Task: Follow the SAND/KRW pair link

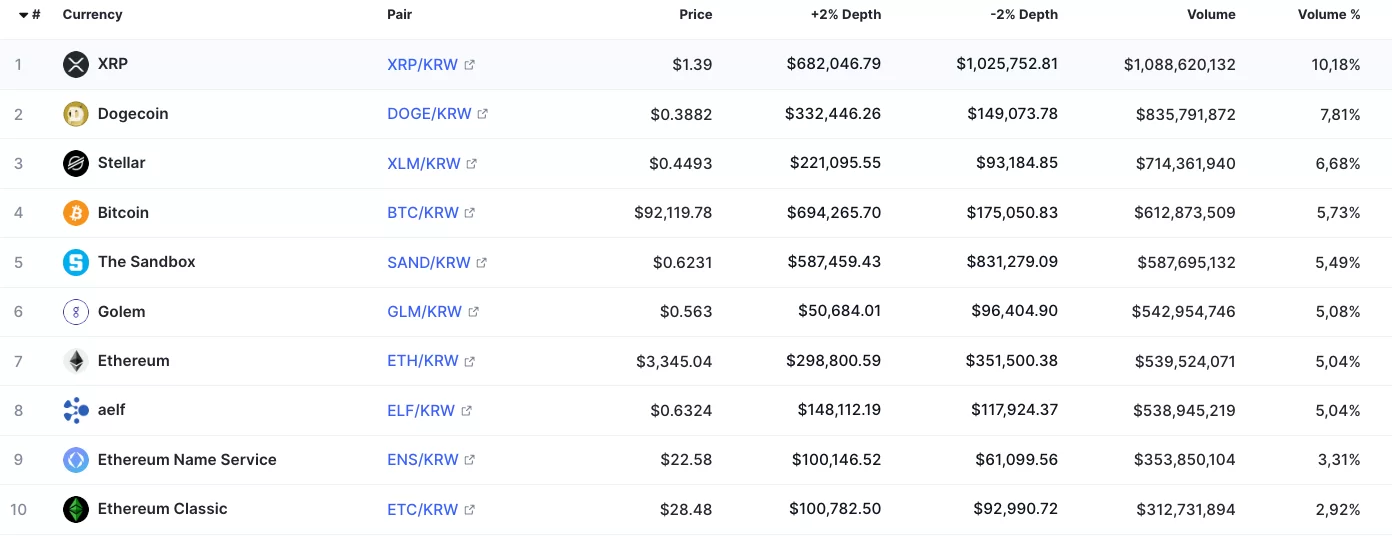Action: coord(428,262)
